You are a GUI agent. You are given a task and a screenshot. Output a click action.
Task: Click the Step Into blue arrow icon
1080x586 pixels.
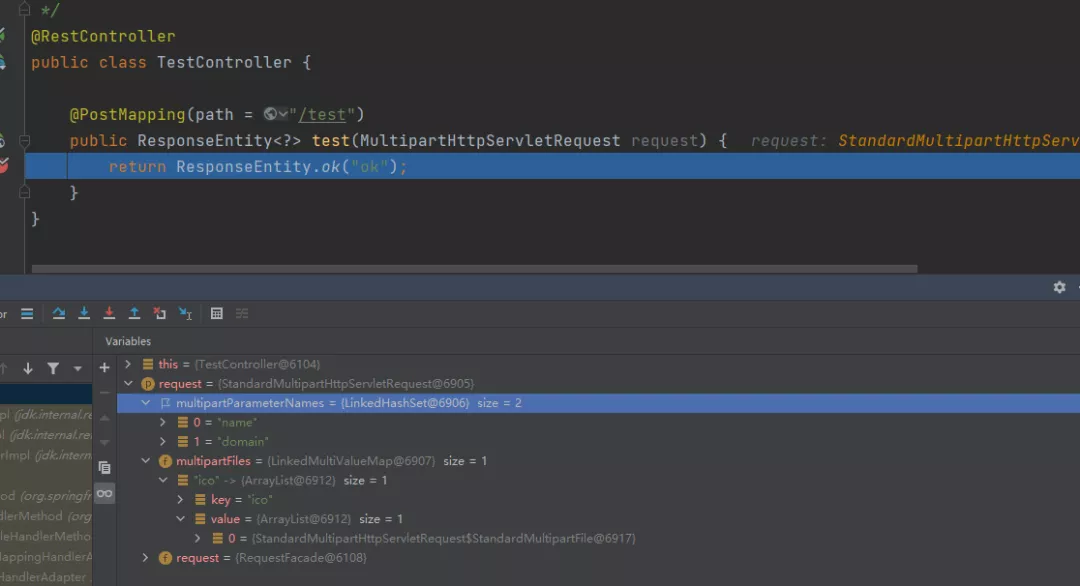83,313
